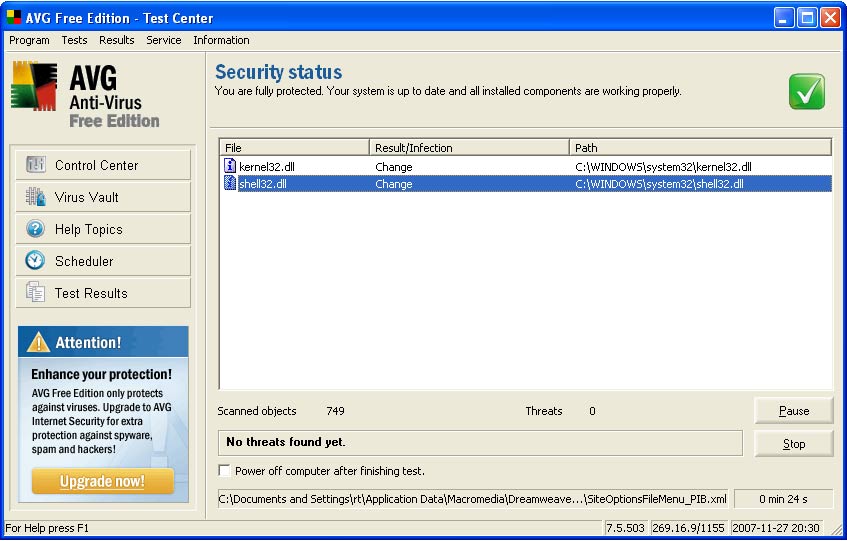This screenshot has height=541, width=847.
Task: Click the AVG logo in sidebar
Action: point(34,86)
